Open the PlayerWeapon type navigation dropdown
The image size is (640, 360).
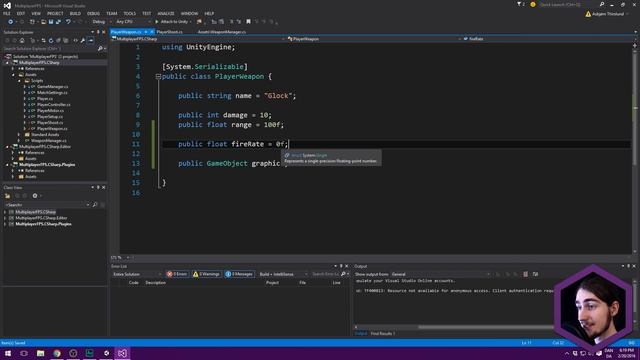pos(374,39)
